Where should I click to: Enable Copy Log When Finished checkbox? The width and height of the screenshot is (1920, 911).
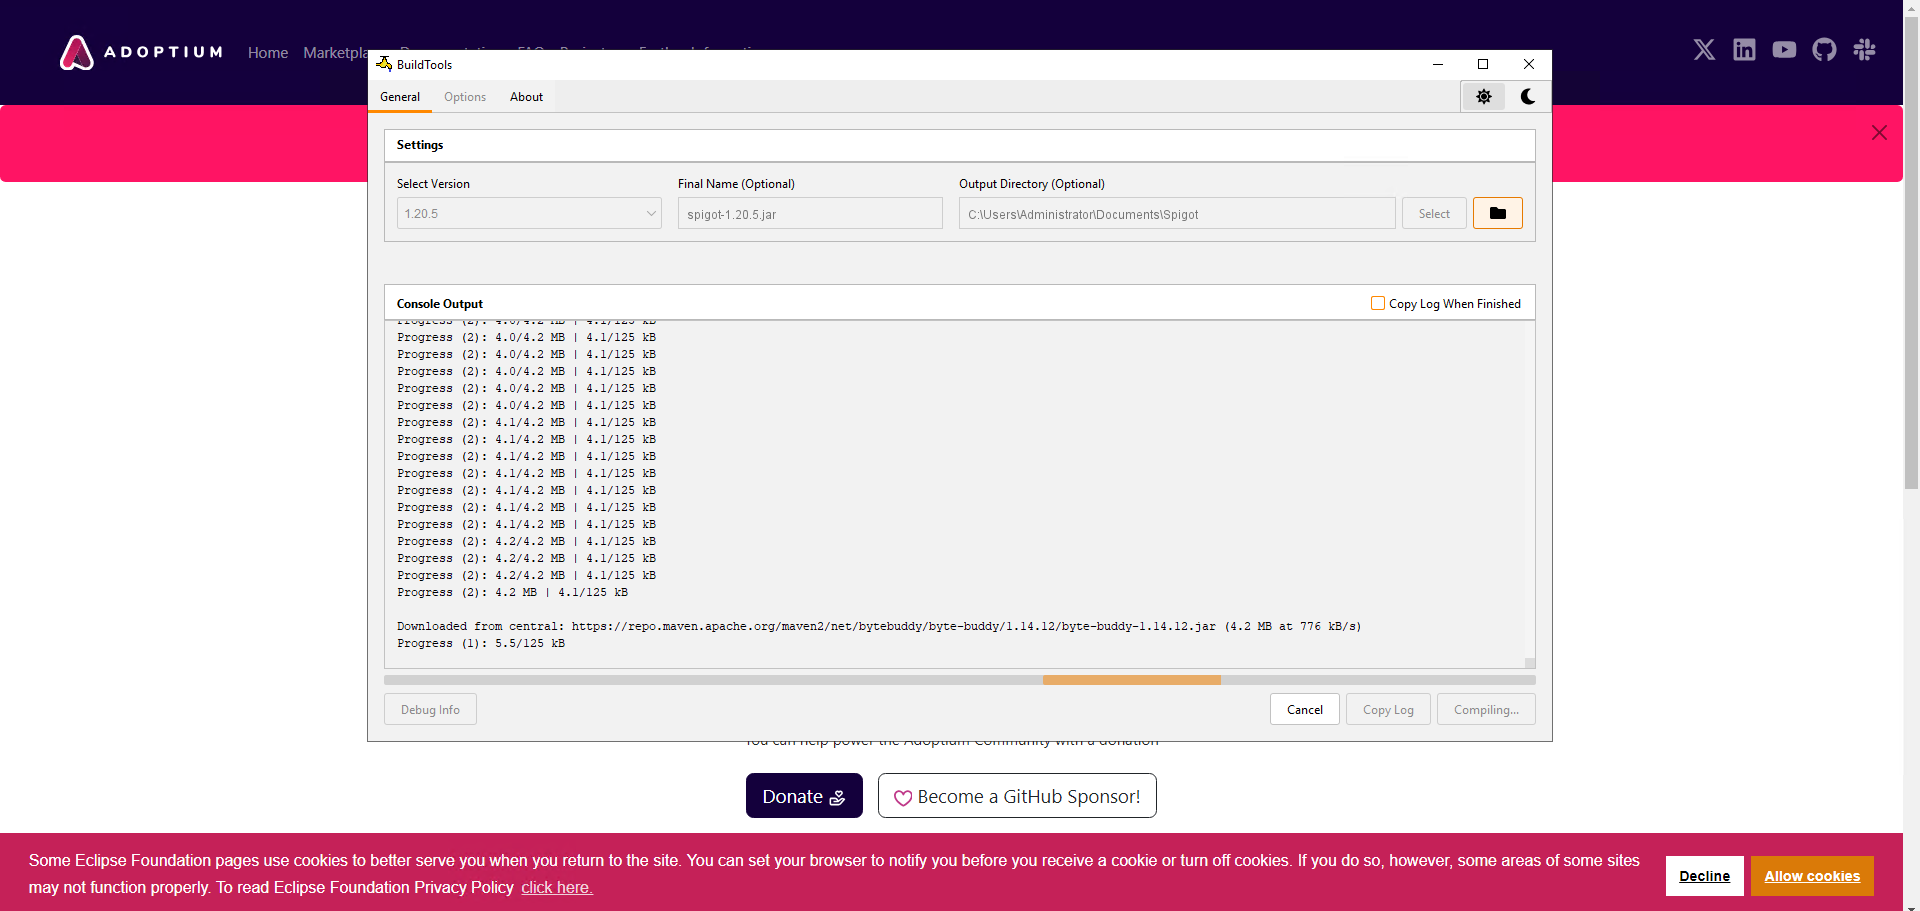(x=1378, y=303)
